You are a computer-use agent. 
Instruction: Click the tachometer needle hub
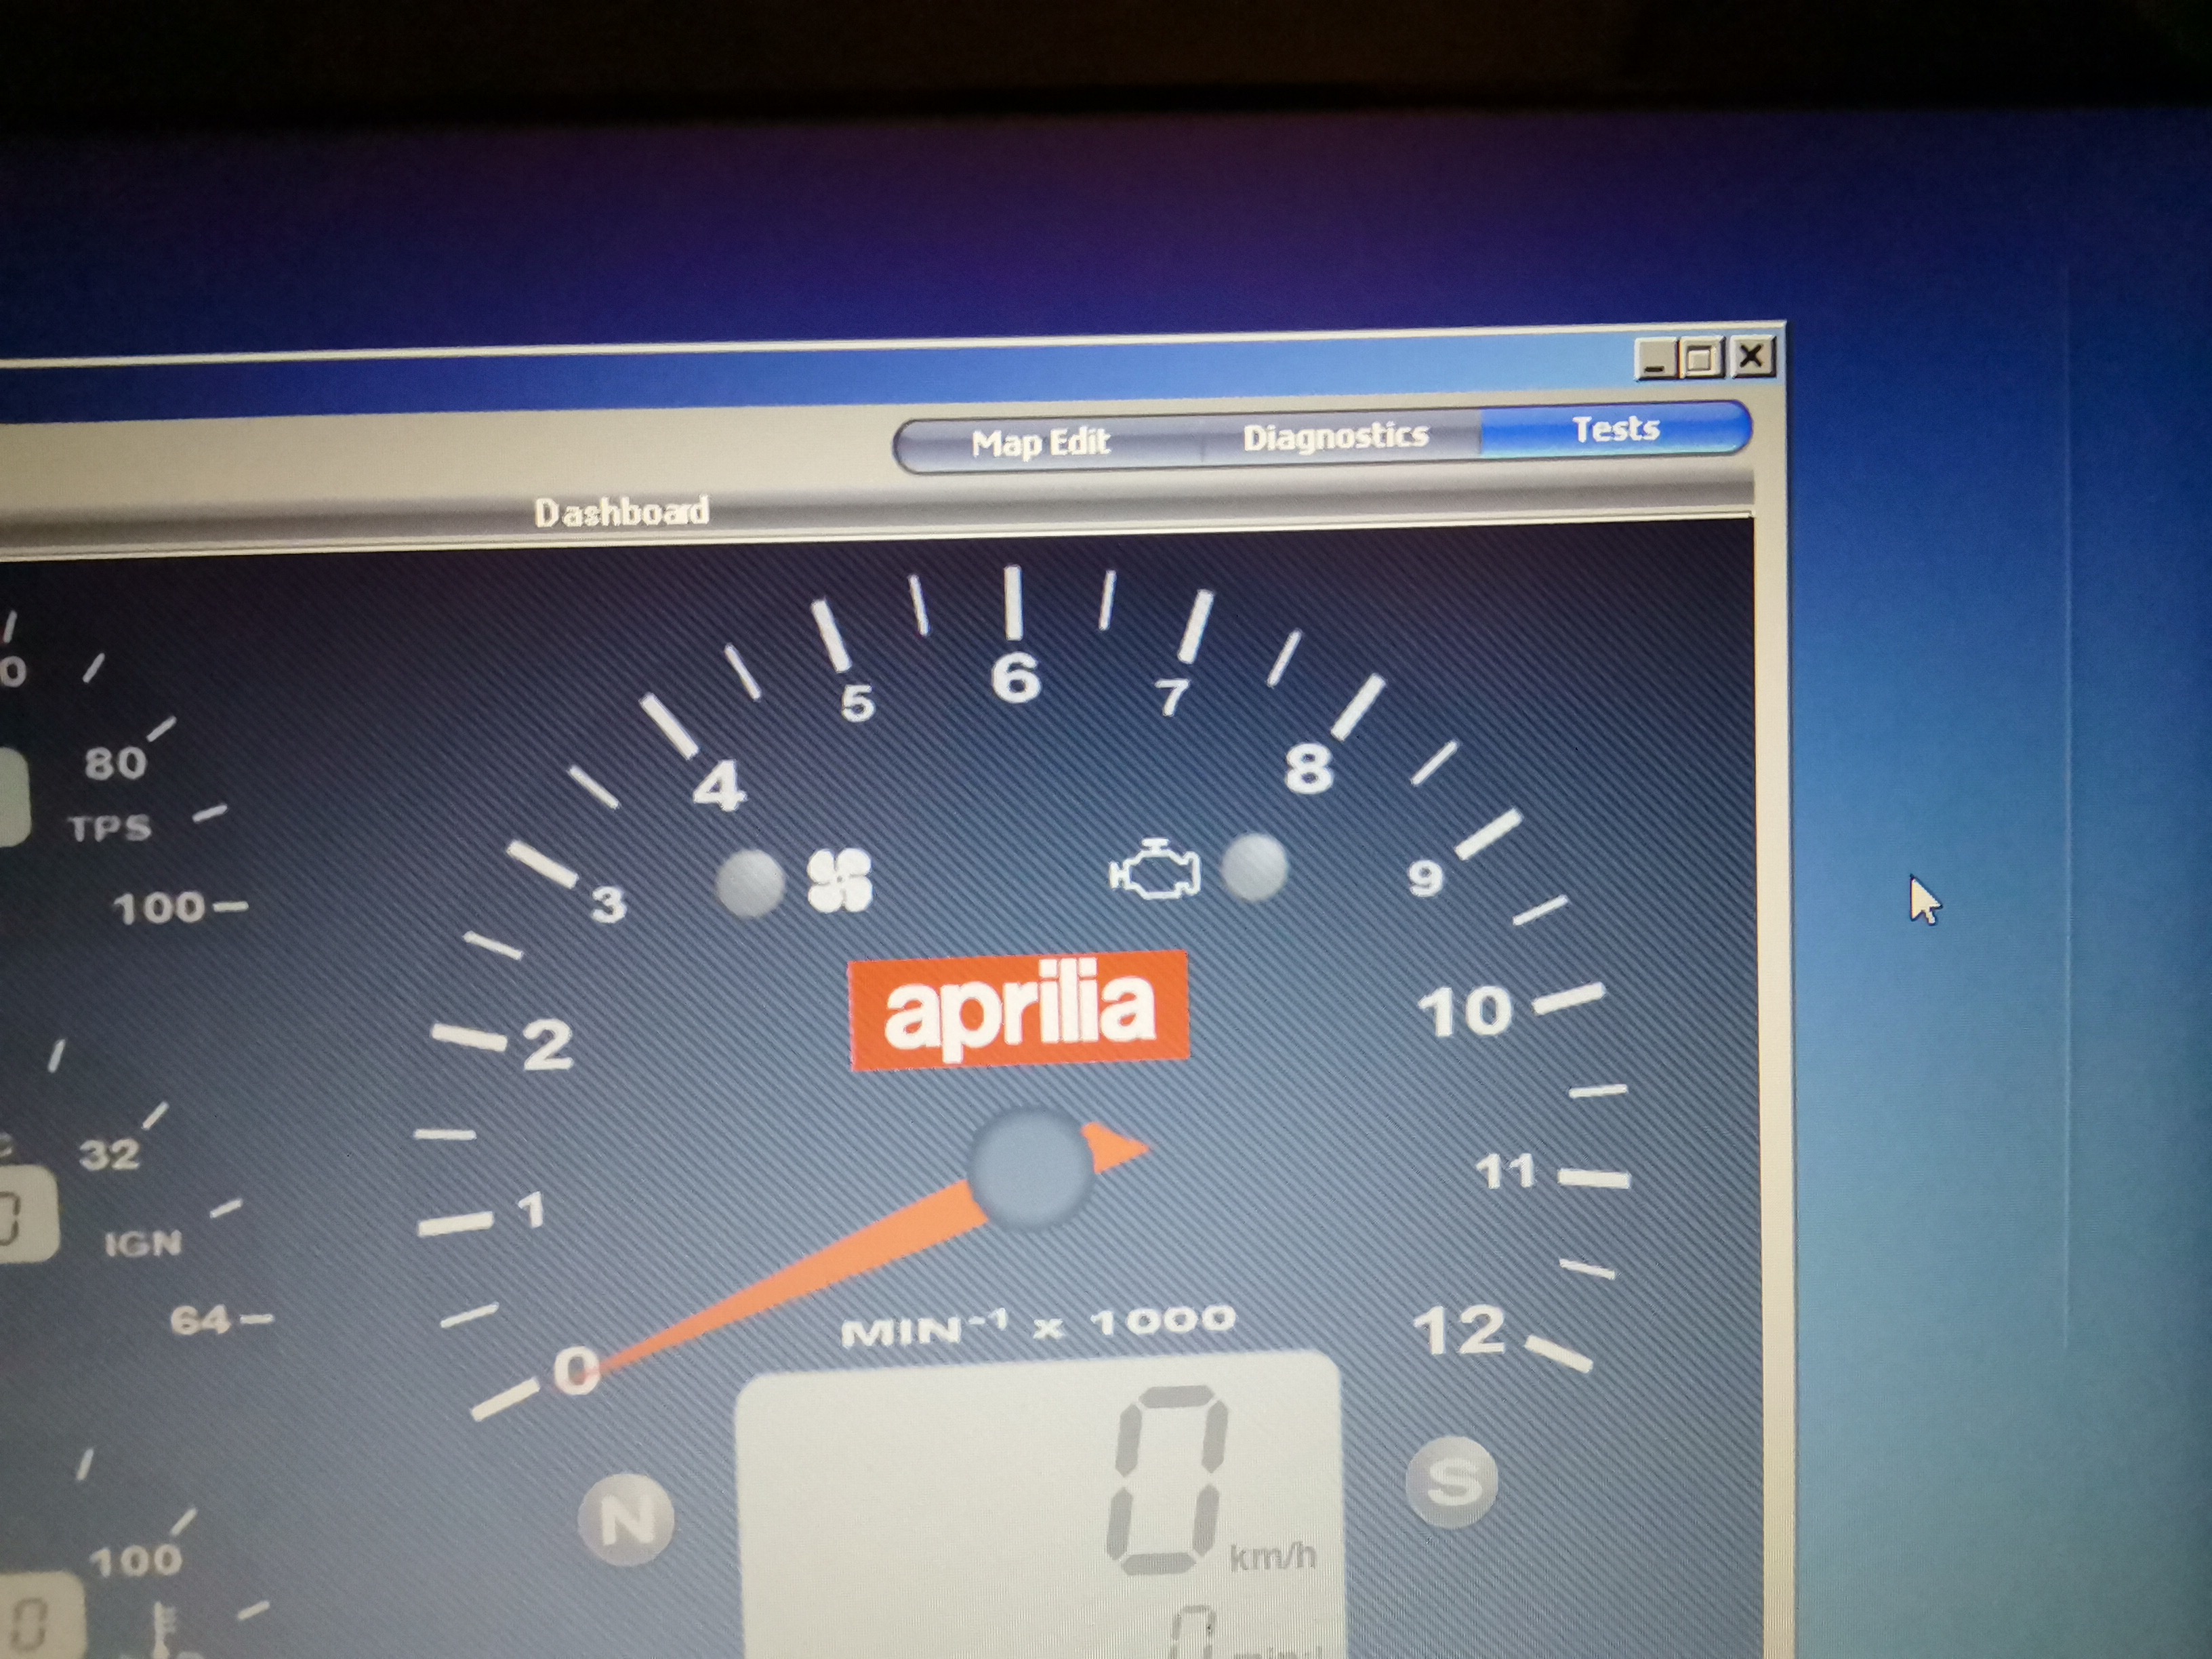(x=1031, y=1167)
